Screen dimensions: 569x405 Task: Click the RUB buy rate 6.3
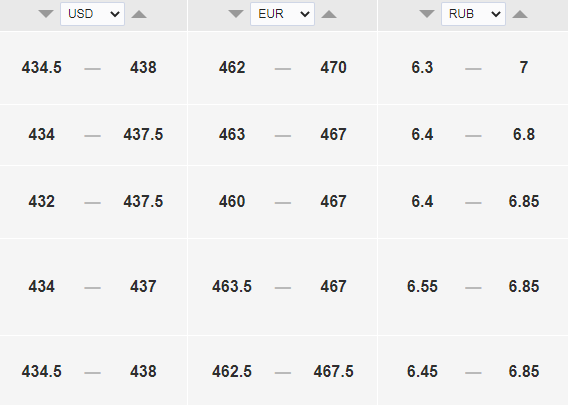[422, 68]
